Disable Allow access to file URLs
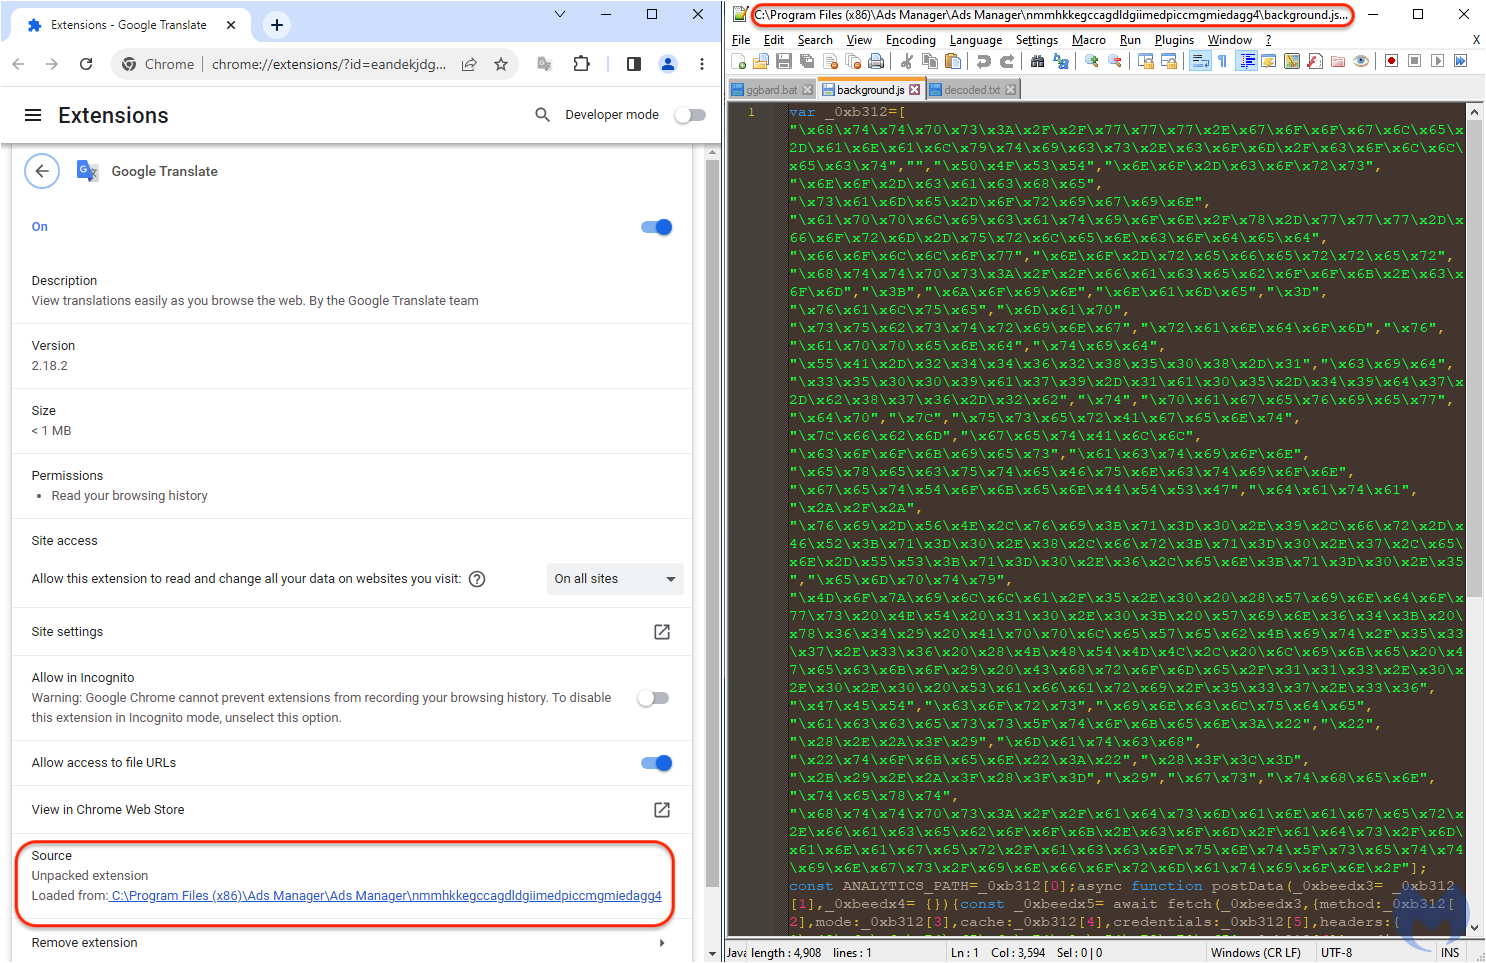 tap(657, 763)
